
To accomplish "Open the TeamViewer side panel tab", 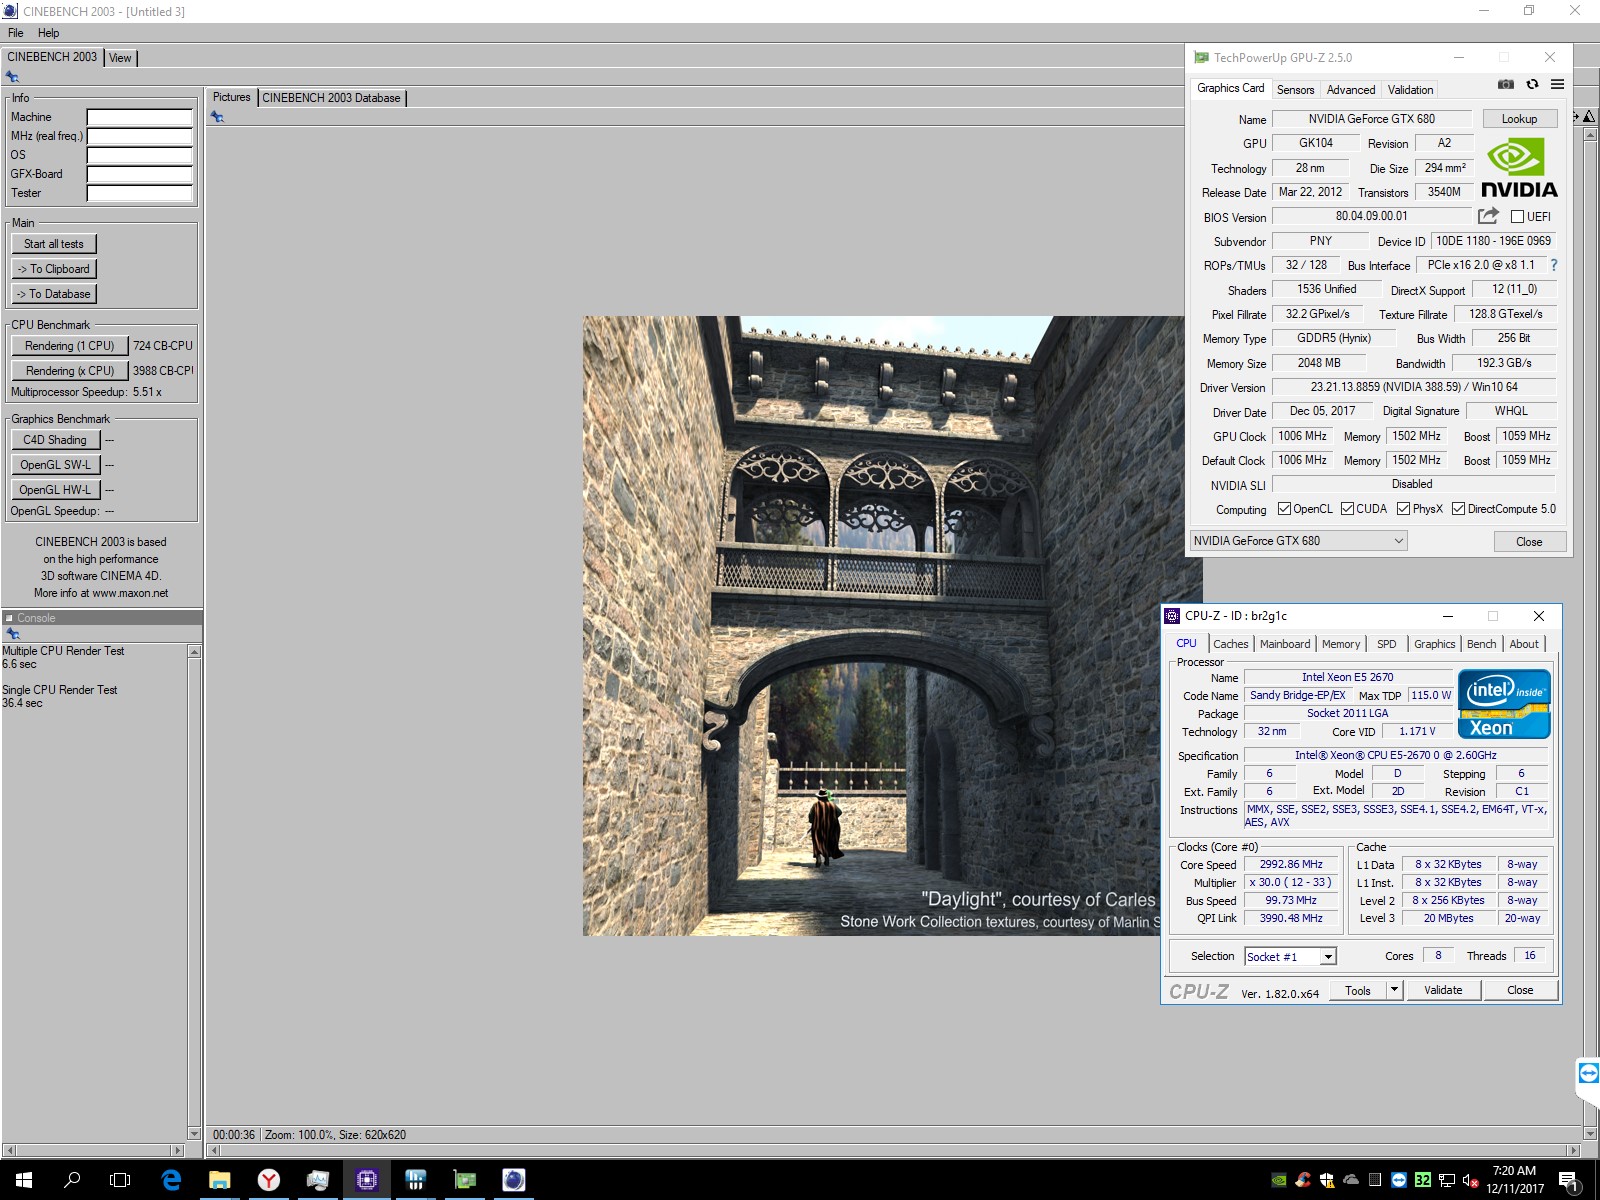I will [x=1588, y=1074].
